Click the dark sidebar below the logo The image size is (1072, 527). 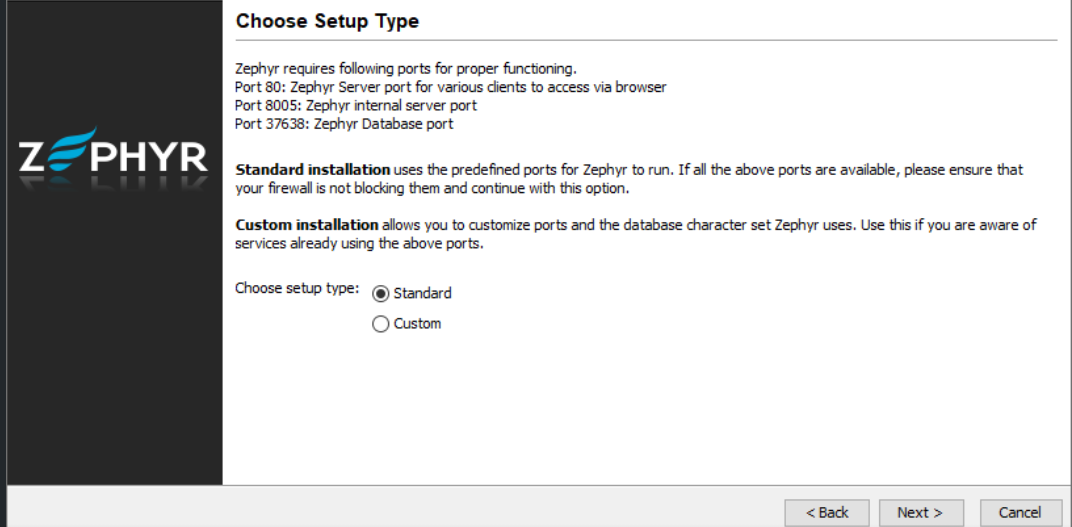click(113, 350)
